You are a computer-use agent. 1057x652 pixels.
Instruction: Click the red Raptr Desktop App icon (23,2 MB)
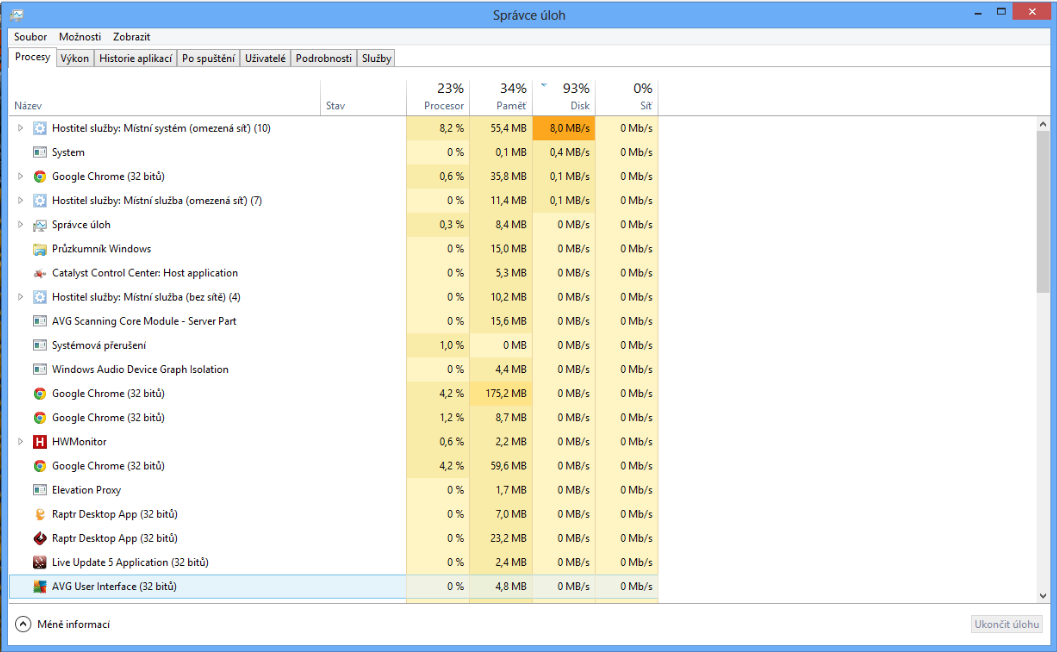[40, 539]
